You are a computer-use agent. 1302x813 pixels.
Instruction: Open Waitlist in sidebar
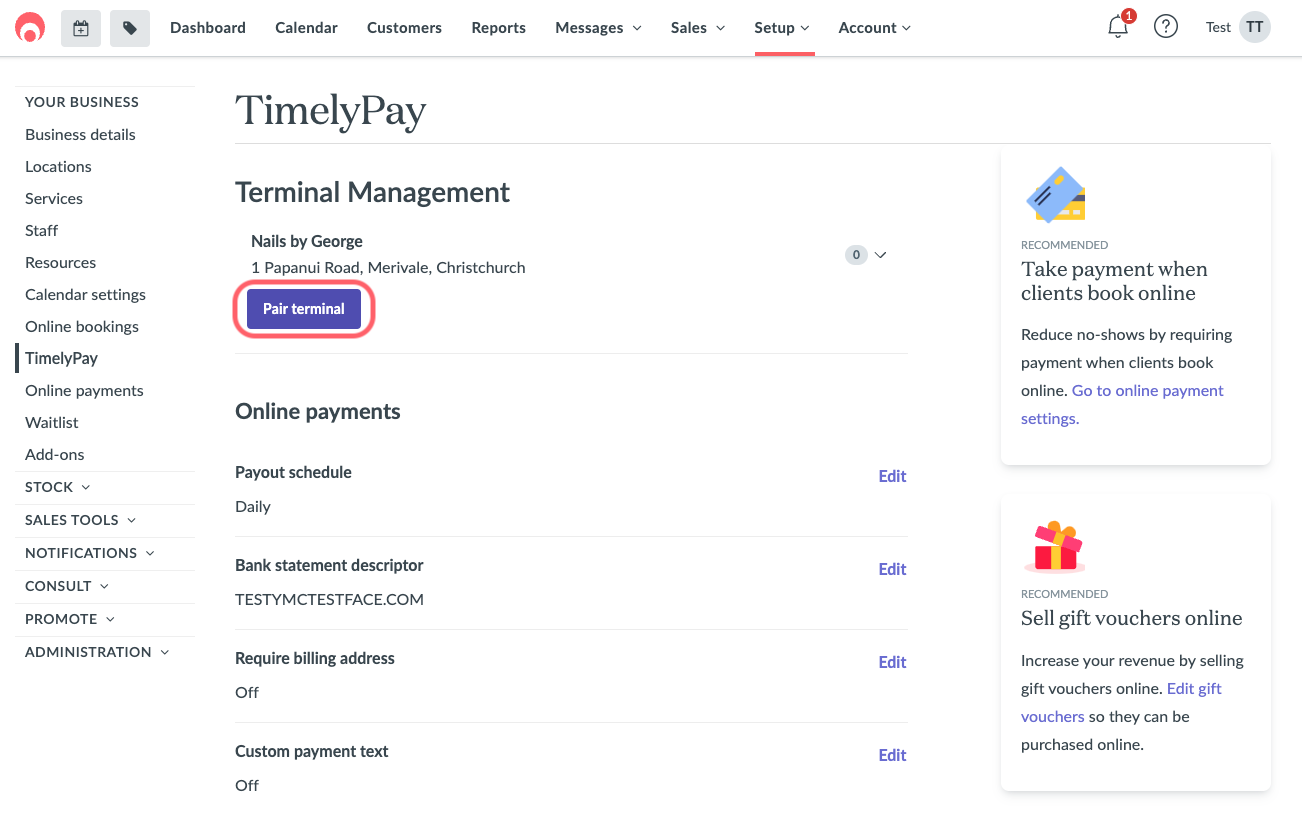click(x=51, y=422)
